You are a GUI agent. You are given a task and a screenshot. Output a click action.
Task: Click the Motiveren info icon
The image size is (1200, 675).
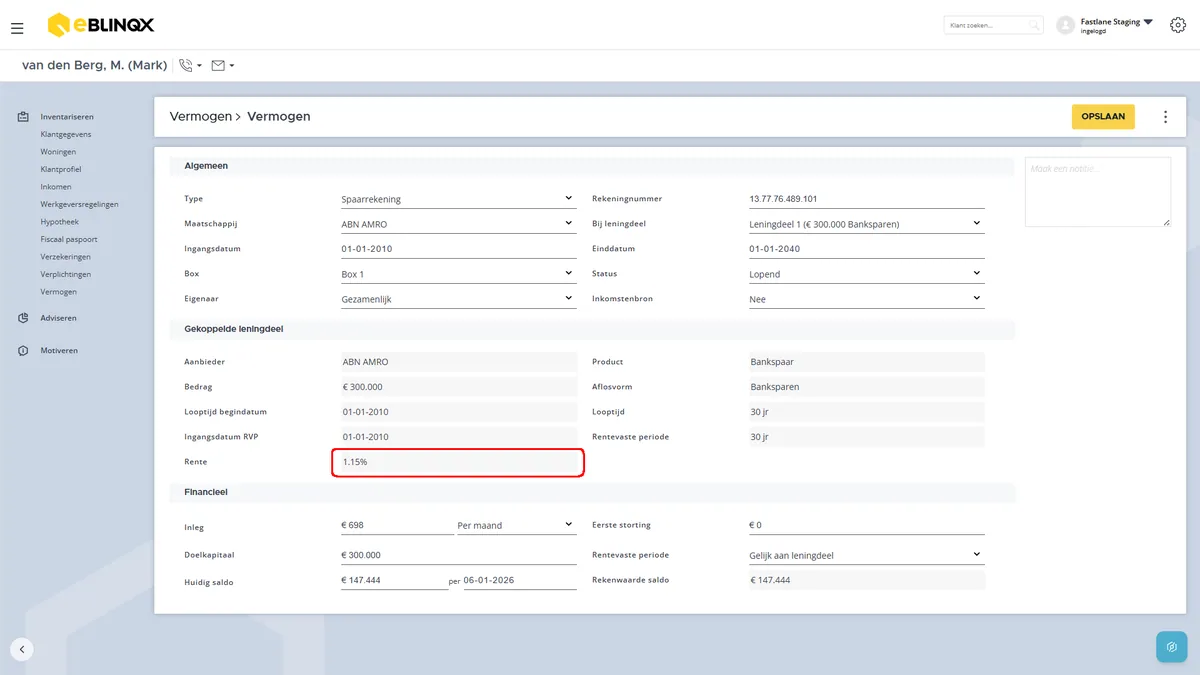point(23,351)
